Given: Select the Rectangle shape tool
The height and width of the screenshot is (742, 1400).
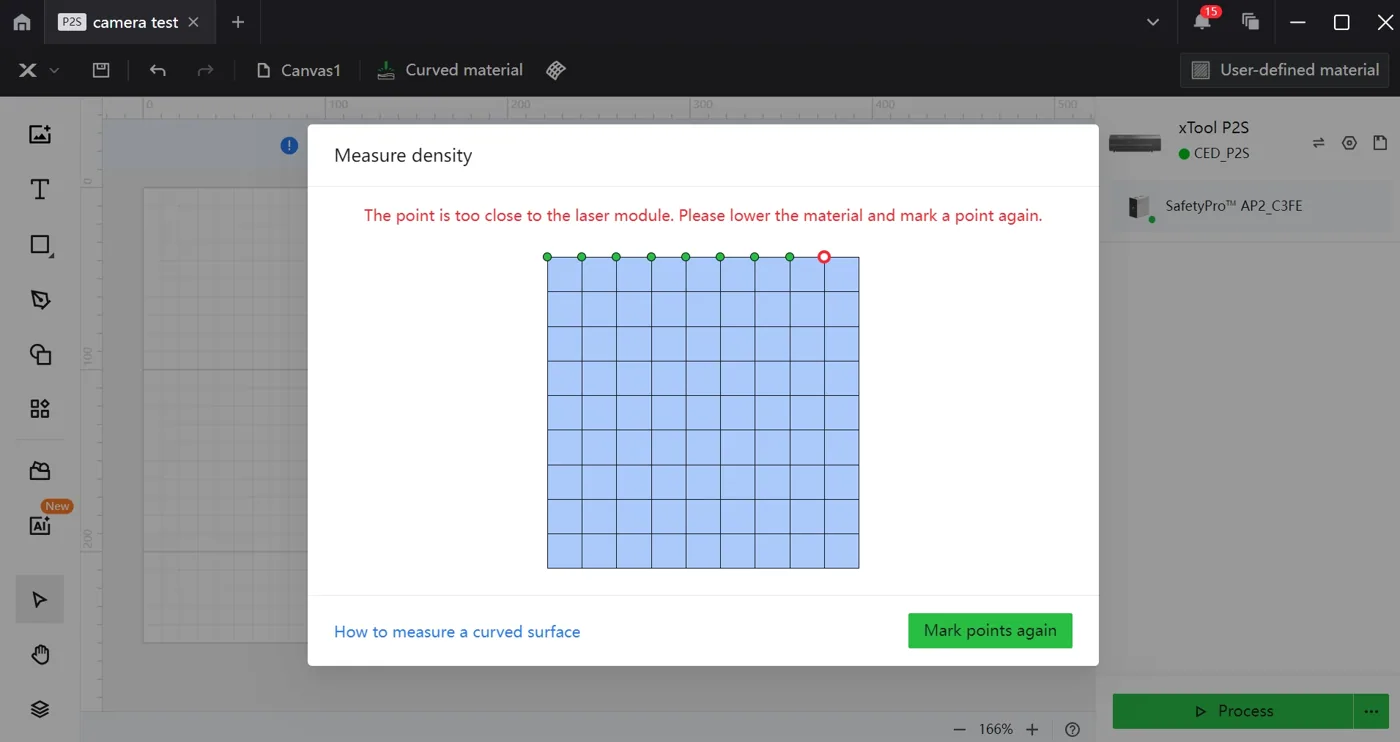Looking at the screenshot, I should click(x=40, y=245).
